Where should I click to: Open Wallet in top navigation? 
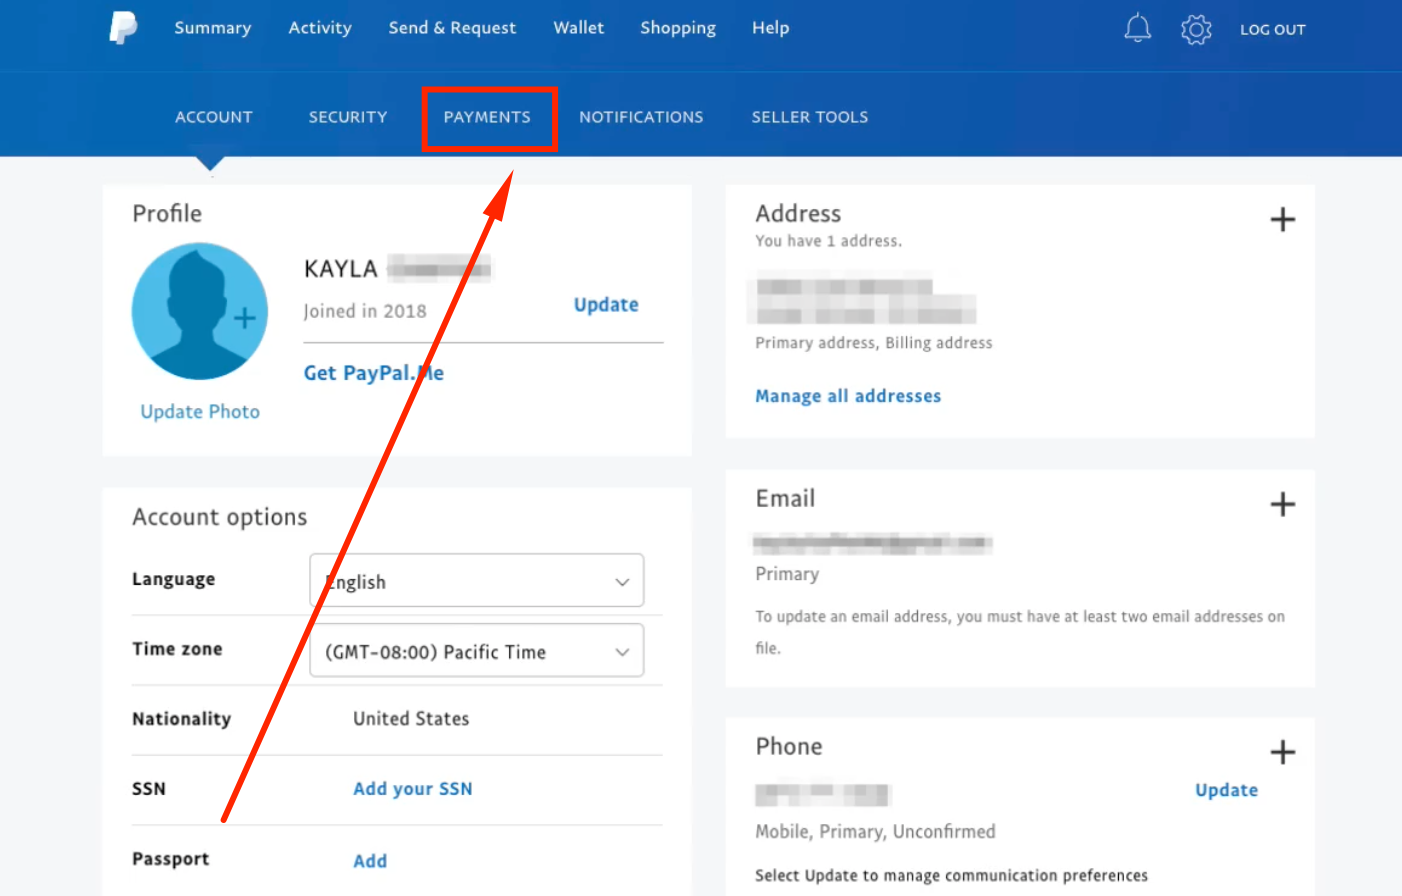pyautogui.click(x=579, y=28)
